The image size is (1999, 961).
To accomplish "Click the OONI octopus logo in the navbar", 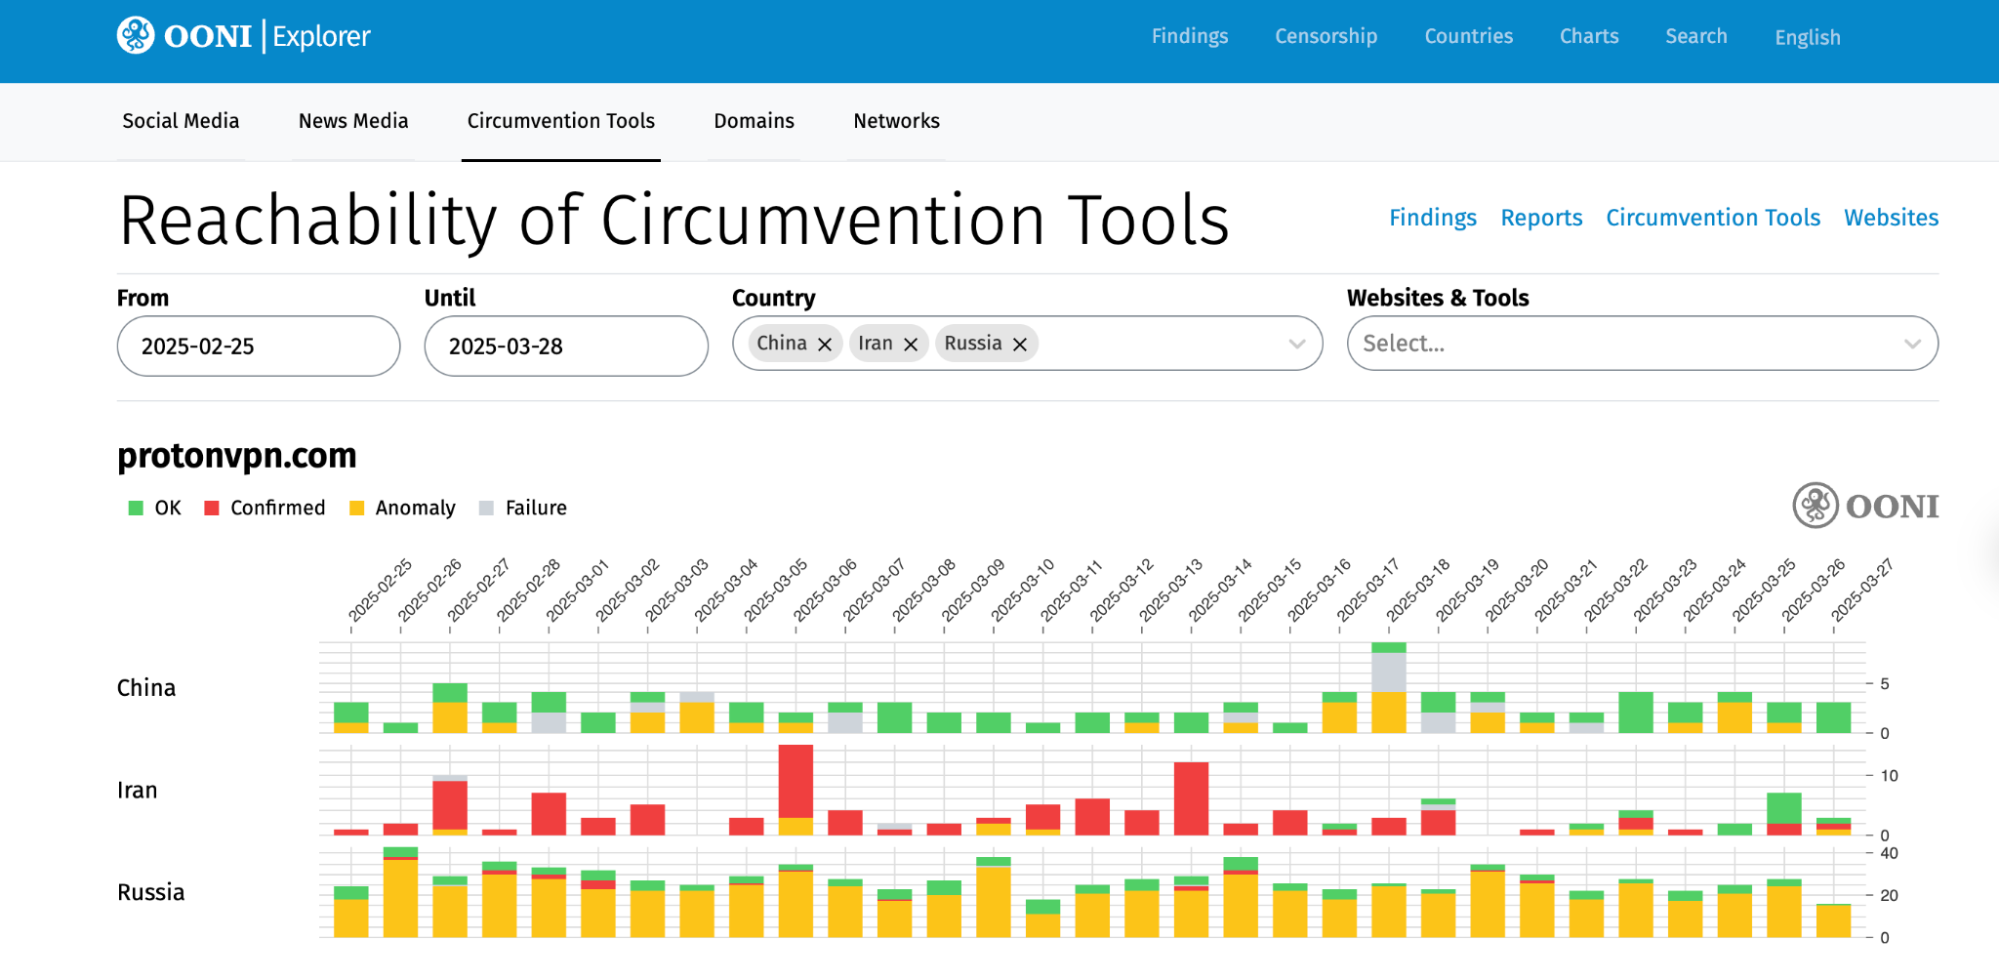I will tap(134, 35).
